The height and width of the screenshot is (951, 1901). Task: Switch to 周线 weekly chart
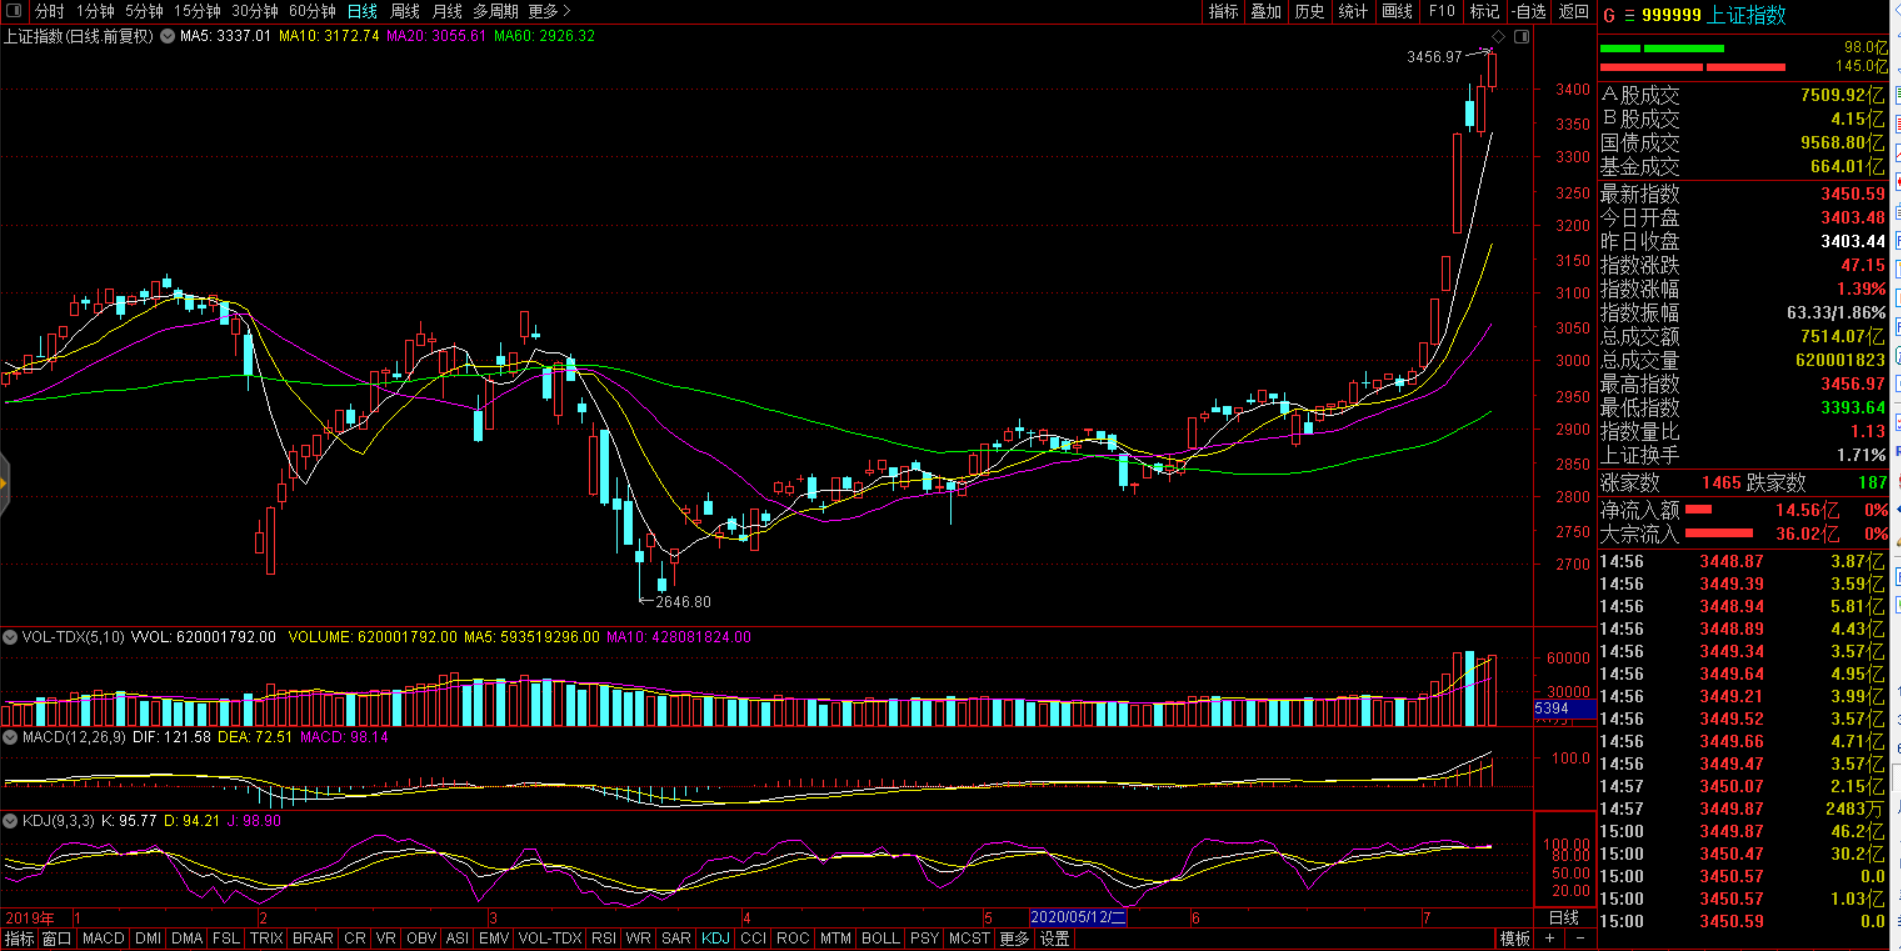click(404, 11)
